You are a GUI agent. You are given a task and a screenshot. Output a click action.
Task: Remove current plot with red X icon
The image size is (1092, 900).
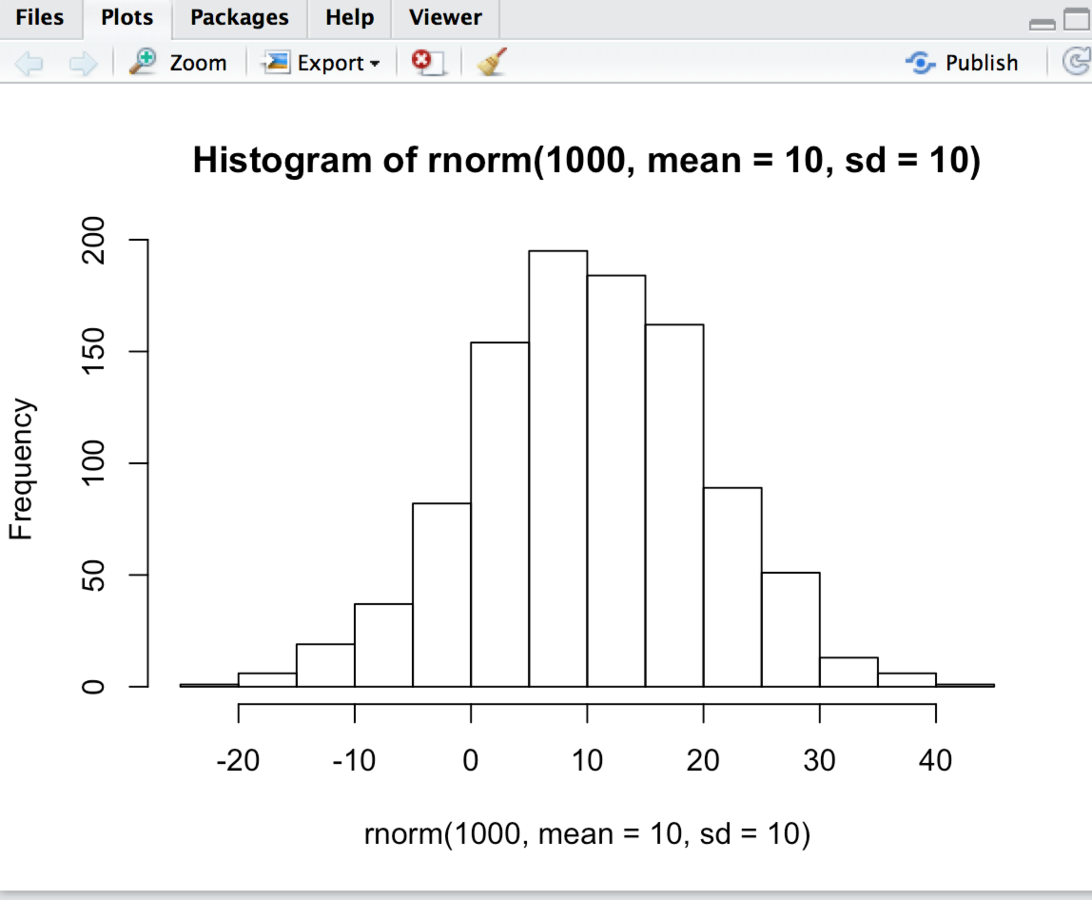pyautogui.click(x=428, y=62)
